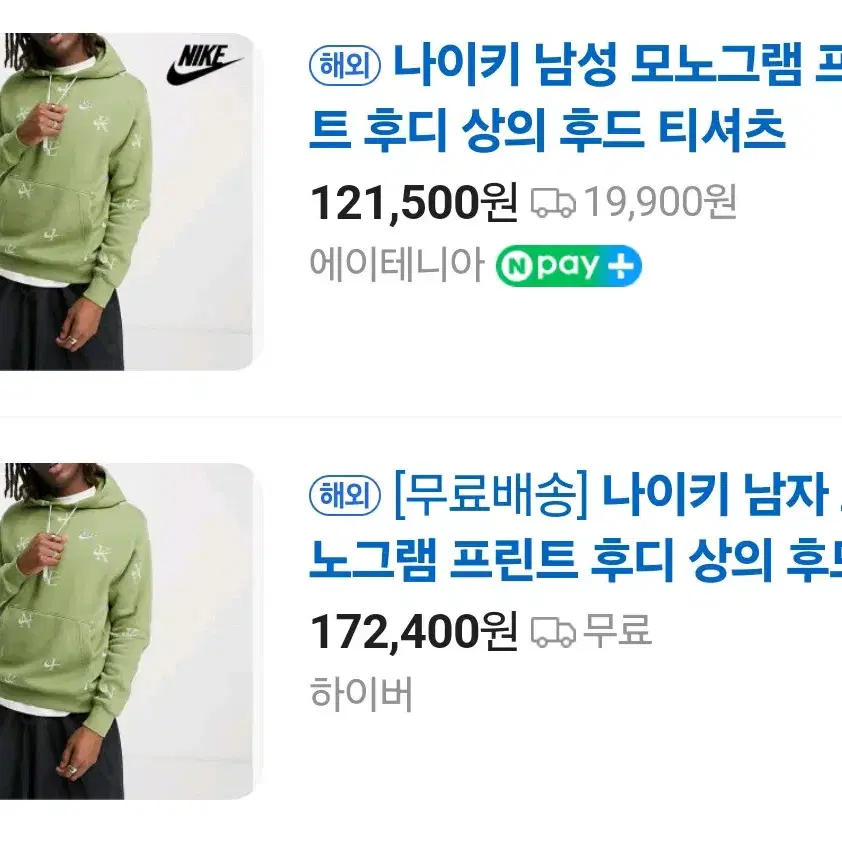
Task: Open the second green hoodie product thumbnail
Action: 127,631
